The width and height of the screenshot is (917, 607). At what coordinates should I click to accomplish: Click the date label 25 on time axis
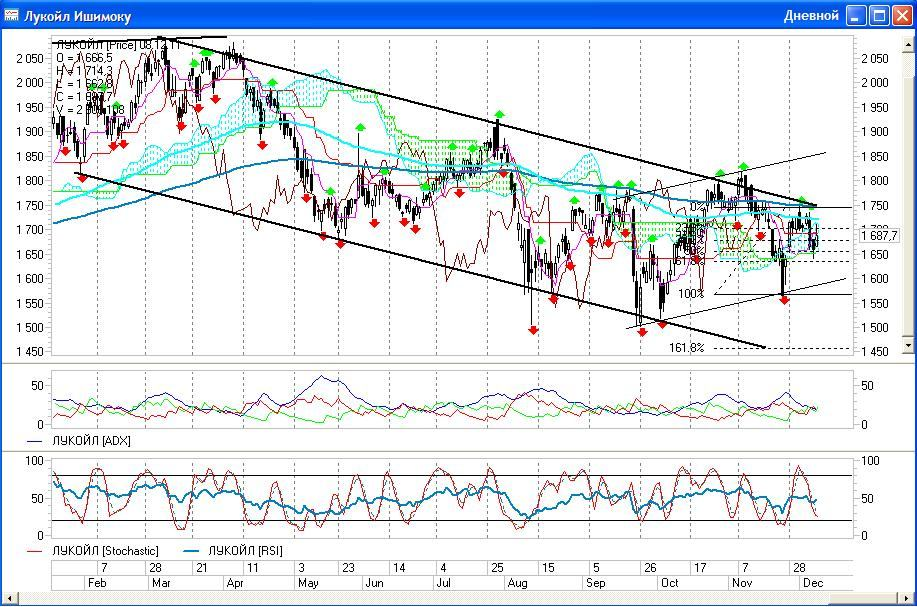[497, 568]
